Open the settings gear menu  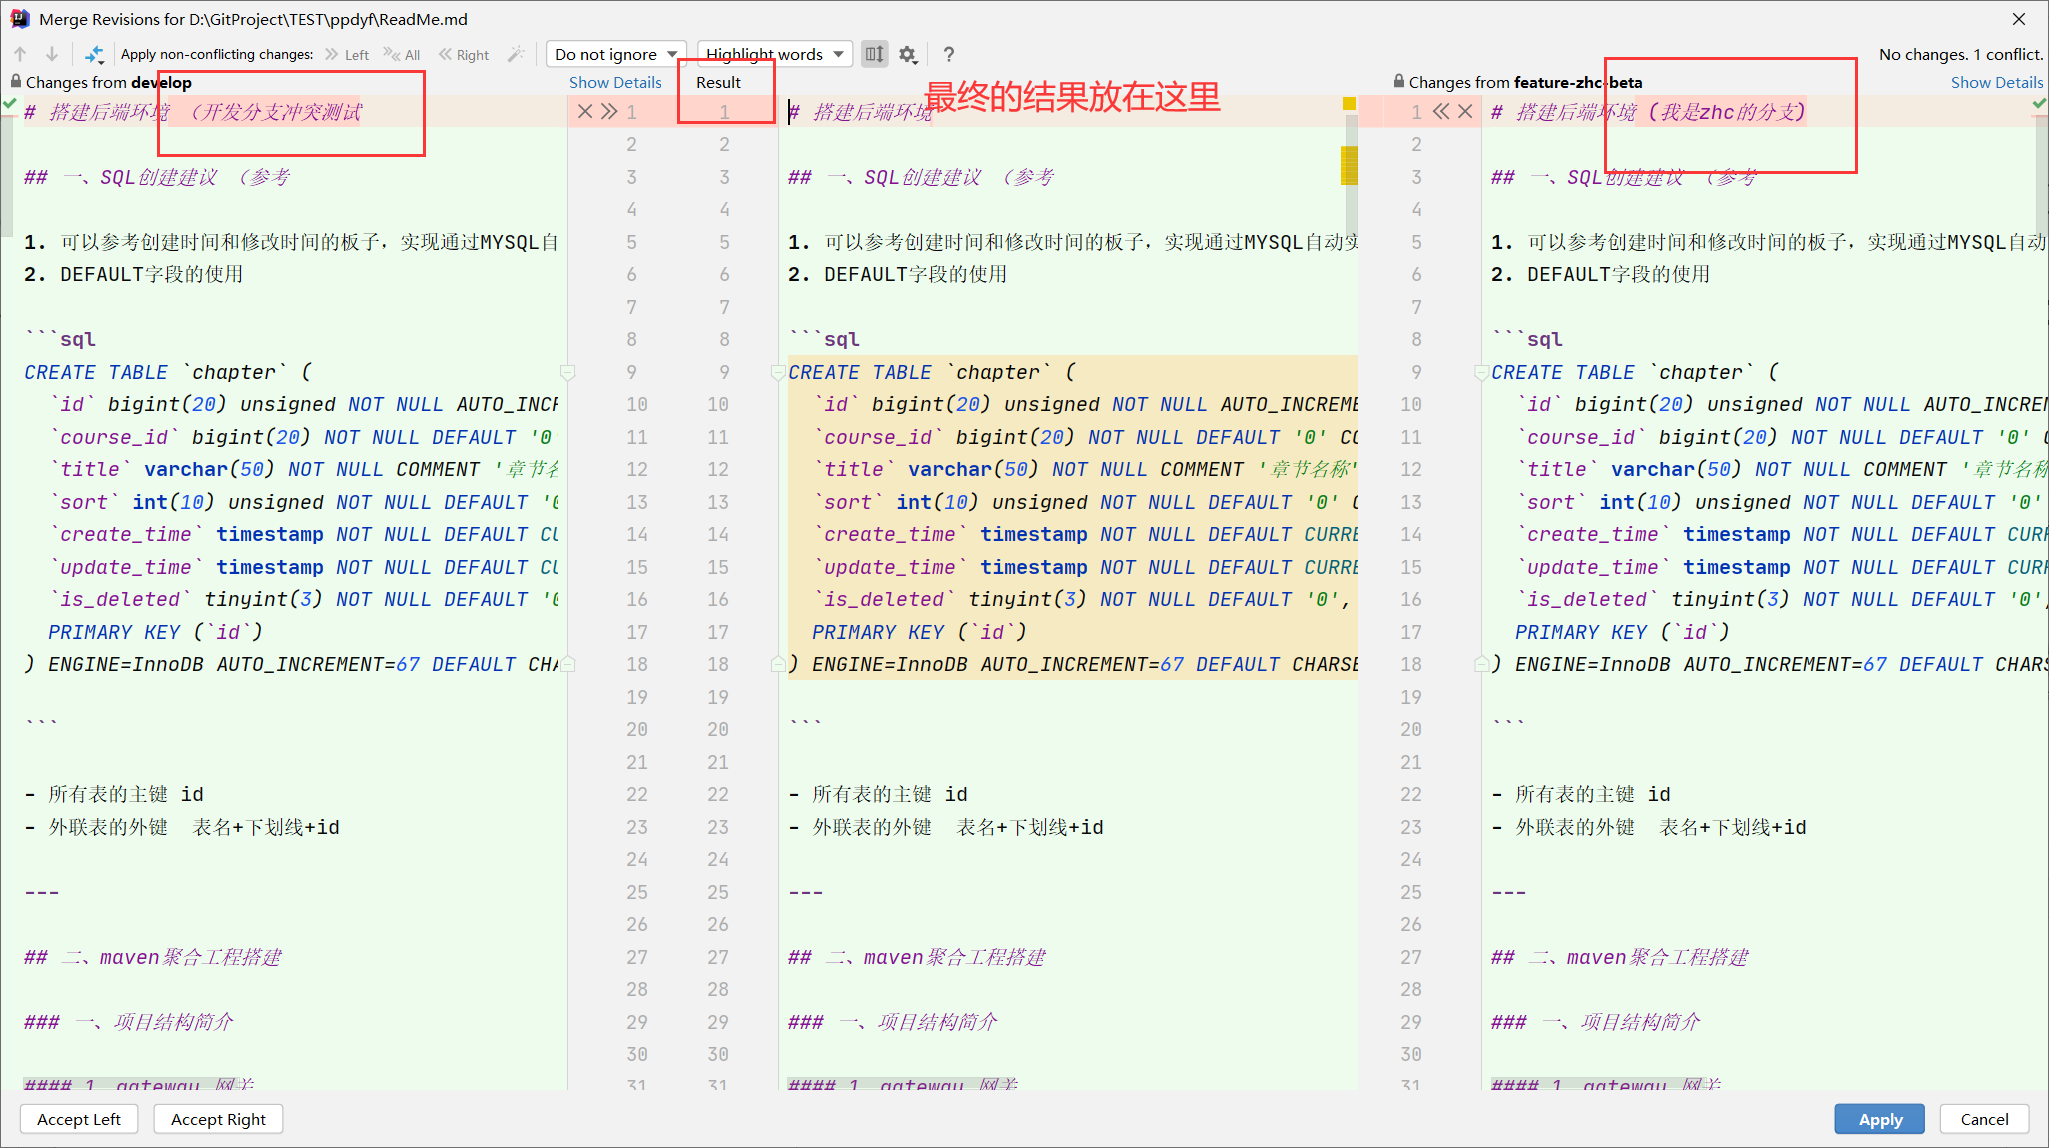[x=908, y=54]
